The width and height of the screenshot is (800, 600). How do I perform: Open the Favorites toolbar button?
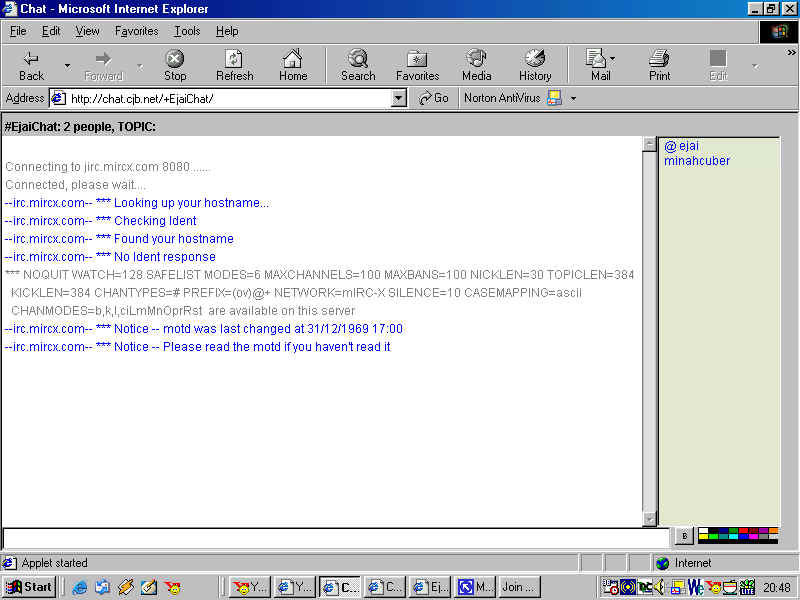point(417,65)
